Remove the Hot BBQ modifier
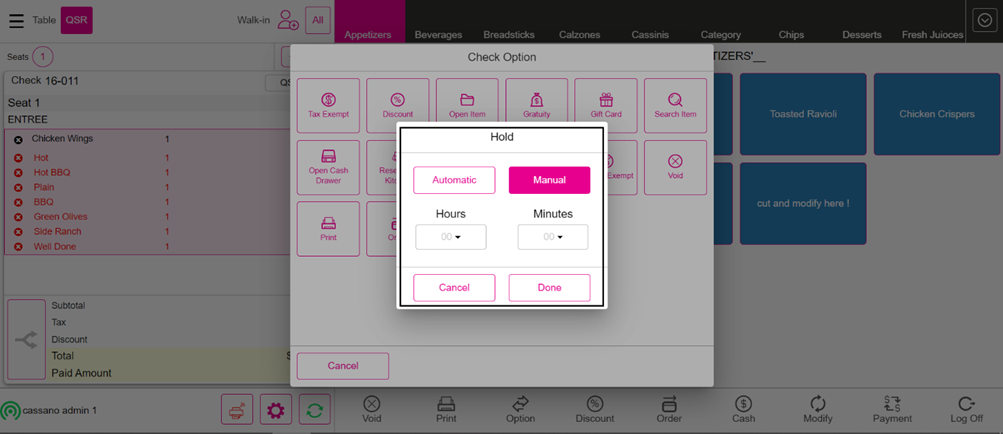Viewport: 1003px width, 434px height. pos(18,173)
